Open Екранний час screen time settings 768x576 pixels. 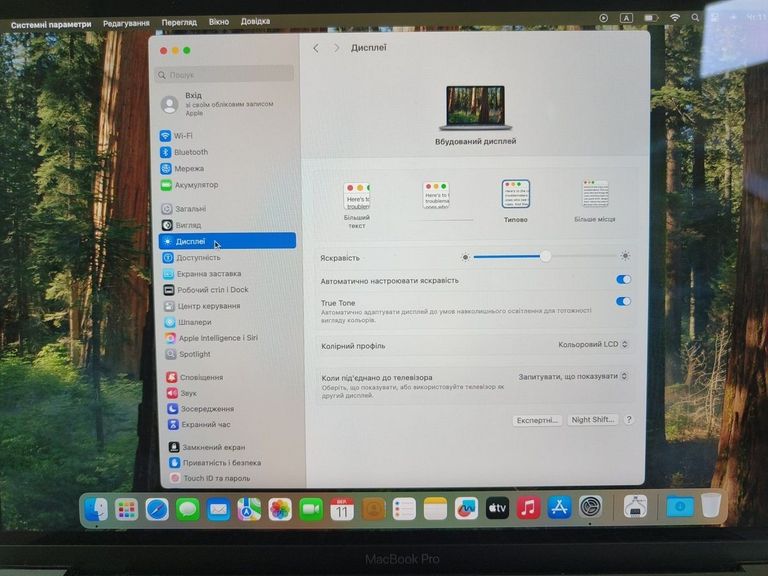199,424
